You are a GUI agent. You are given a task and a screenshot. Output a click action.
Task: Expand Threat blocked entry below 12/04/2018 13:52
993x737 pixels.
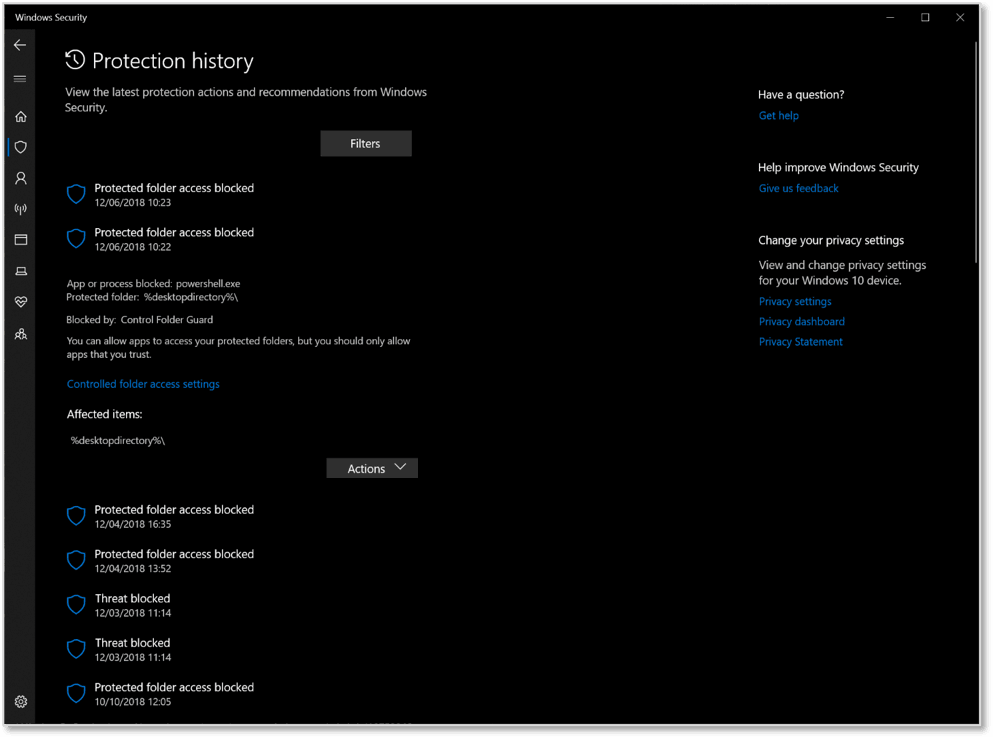(x=132, y=605)
